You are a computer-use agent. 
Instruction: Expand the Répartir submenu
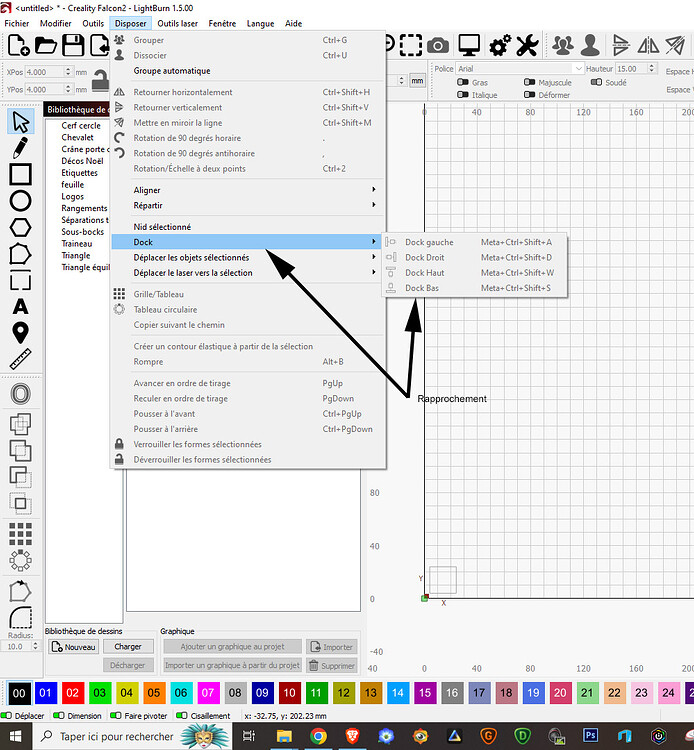pos(248,205)
